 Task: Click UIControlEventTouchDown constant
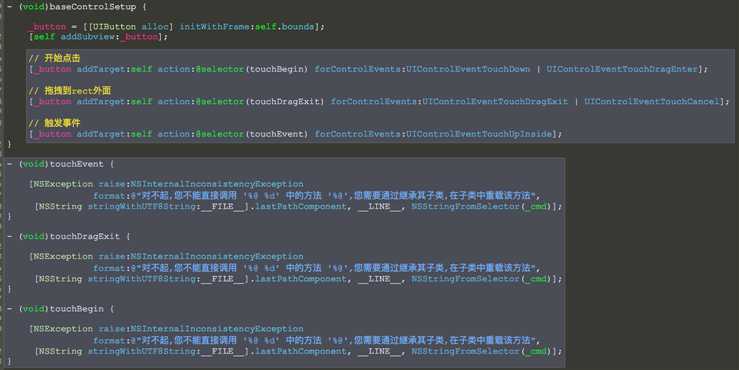pyautogui.click(x=468, y=69)
